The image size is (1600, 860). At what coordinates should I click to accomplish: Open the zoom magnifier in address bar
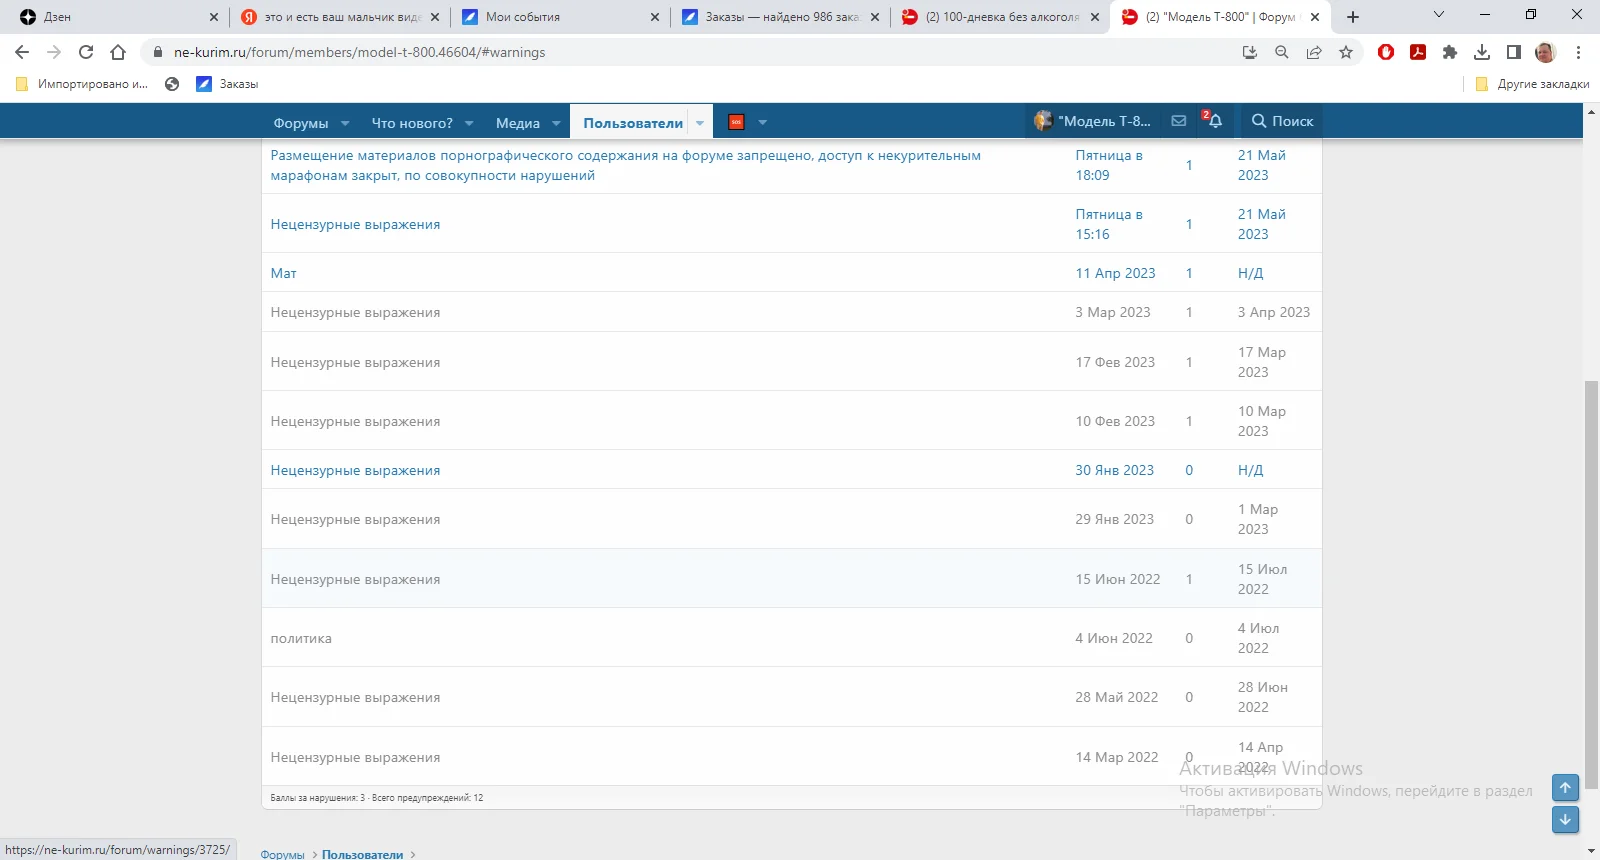pos(1282,52)
